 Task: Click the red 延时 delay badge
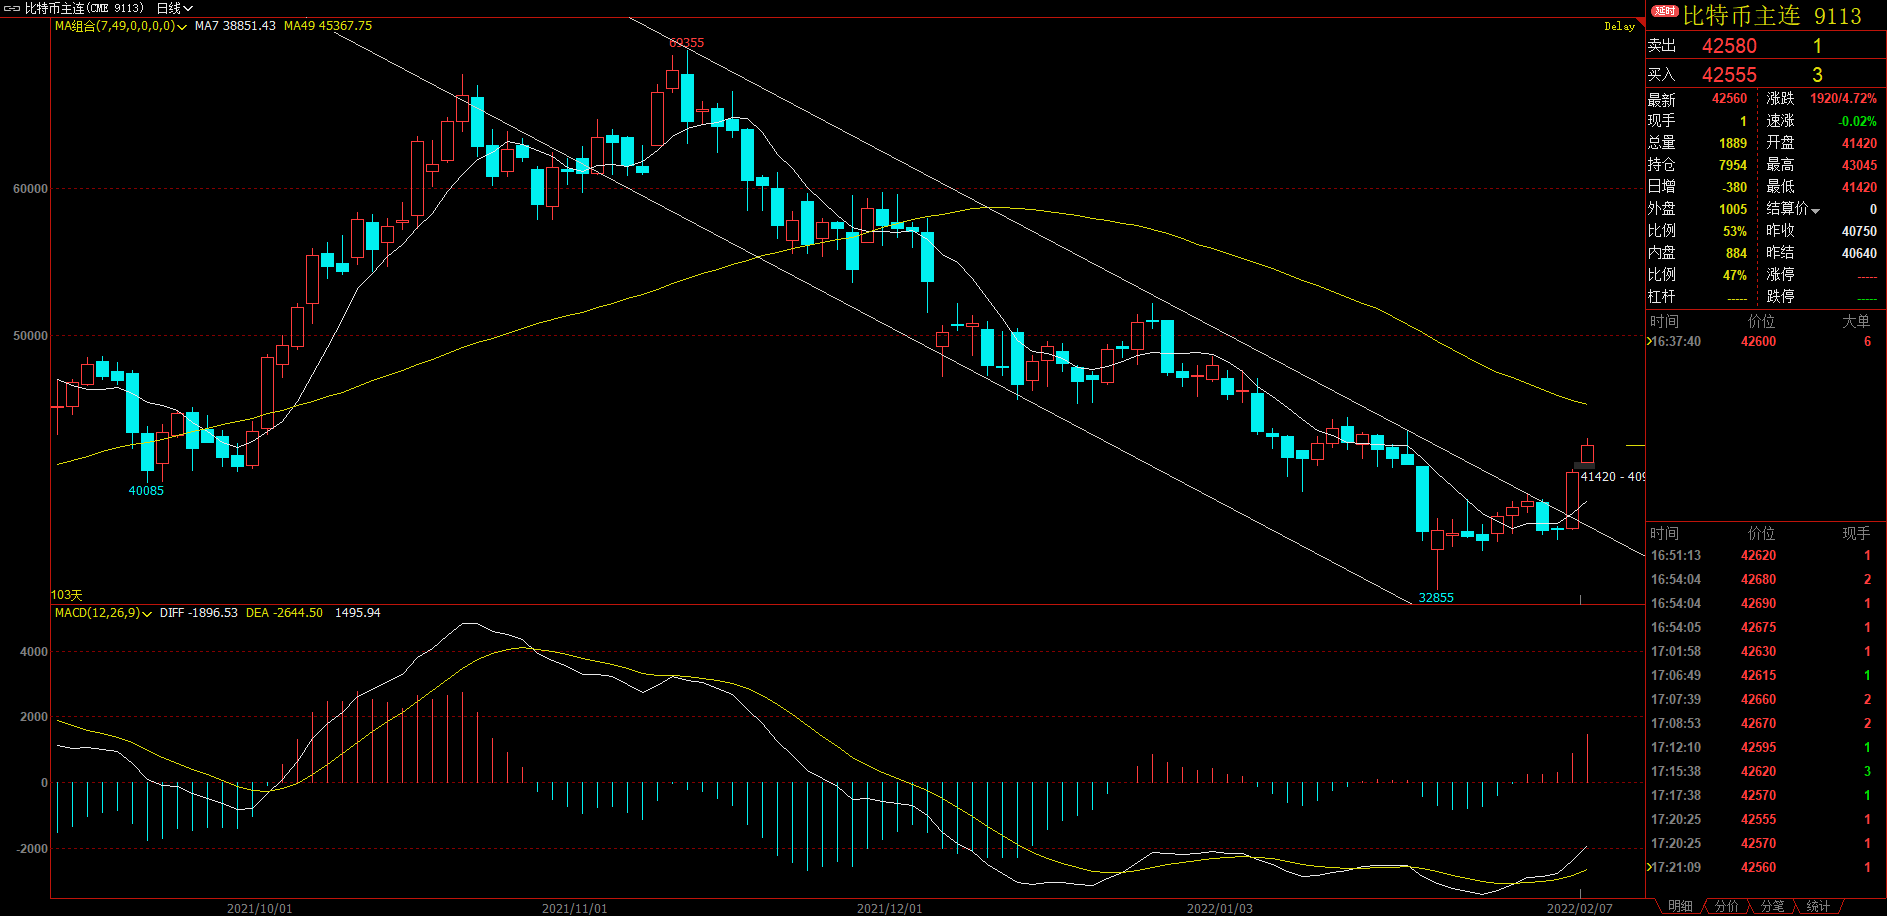click(1664, 12)
